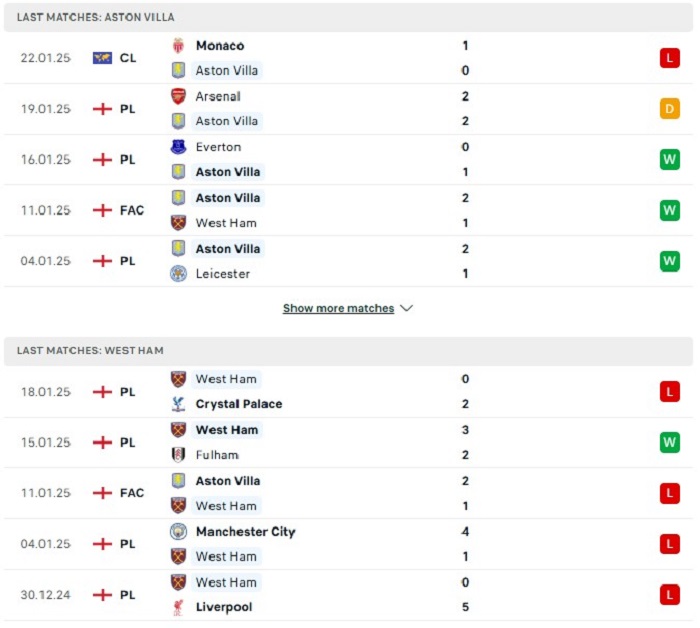The height and width of the screenshot is (628, 700).
Task: Click the Liverpool club crest icon
Action: click(x=178, y=607)
